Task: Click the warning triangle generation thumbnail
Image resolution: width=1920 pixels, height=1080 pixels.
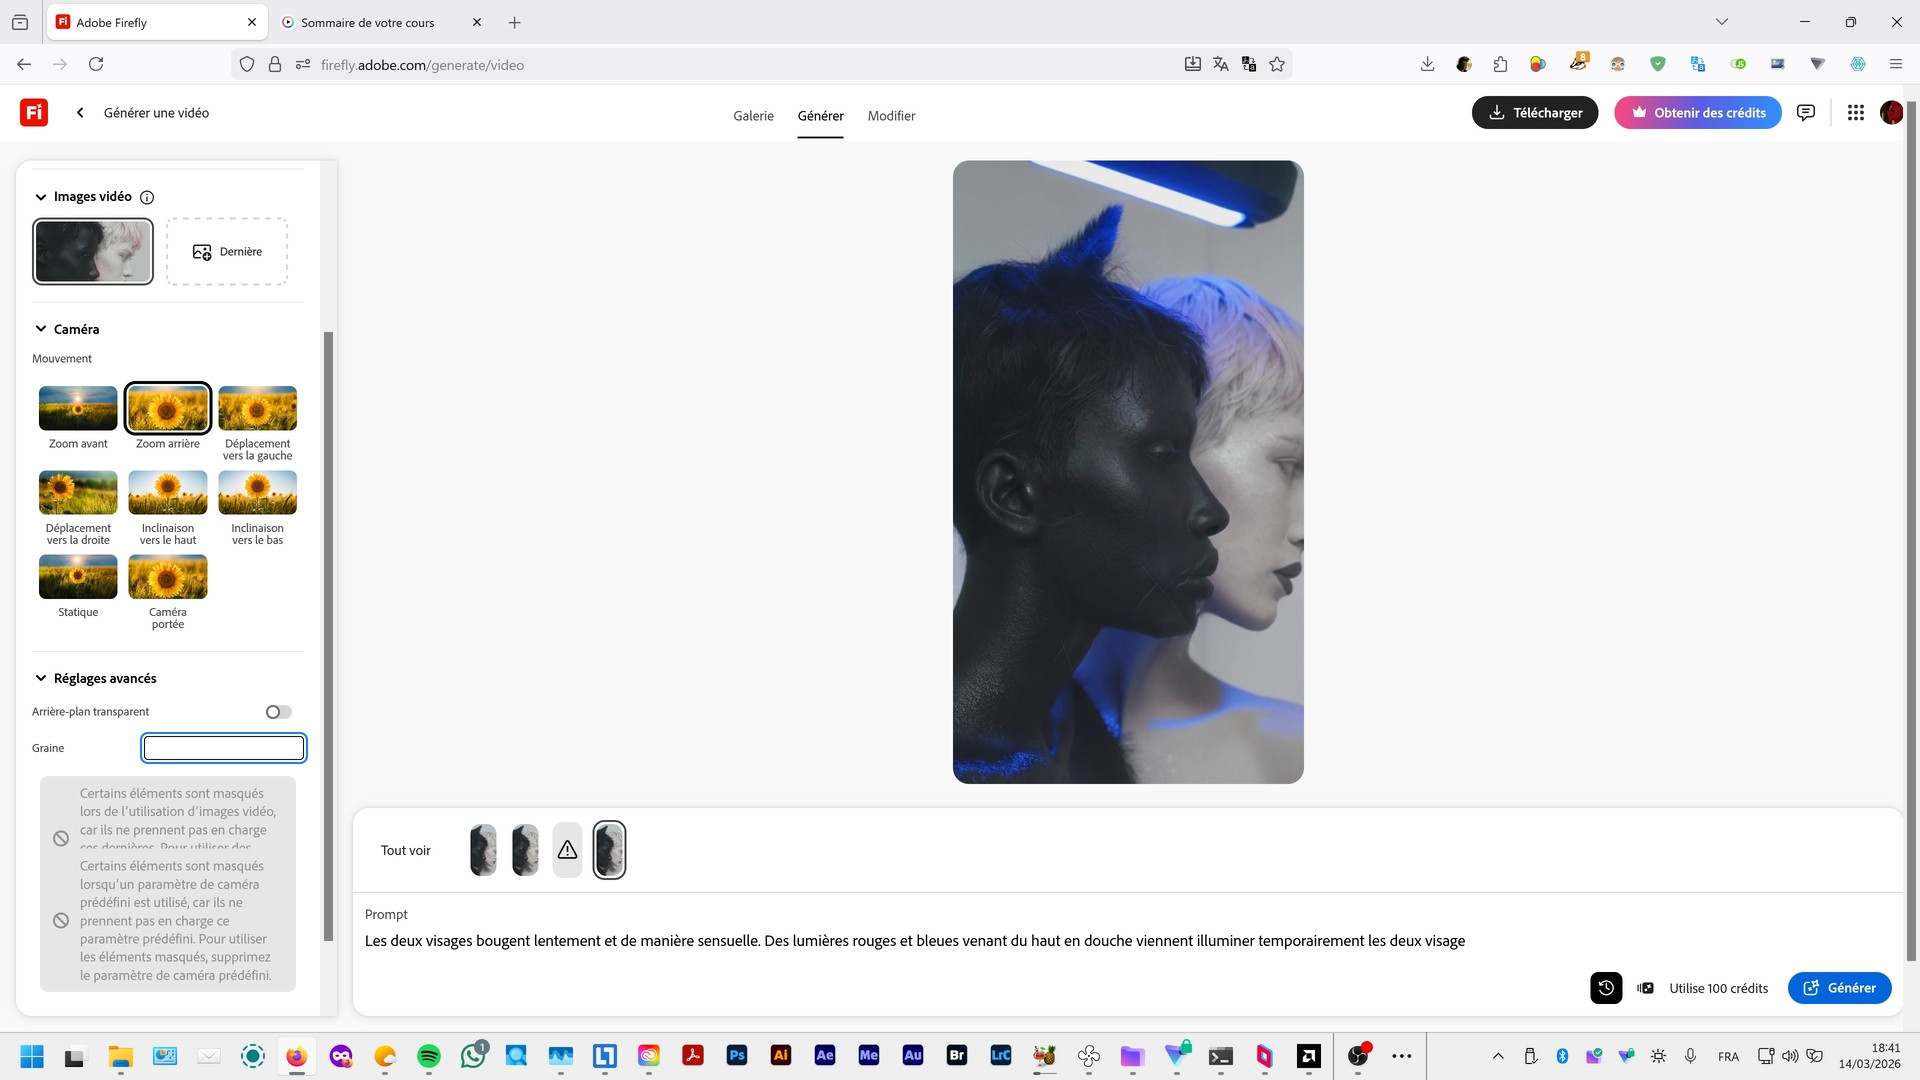Action: pyautogui.click(x=567, y=850)
